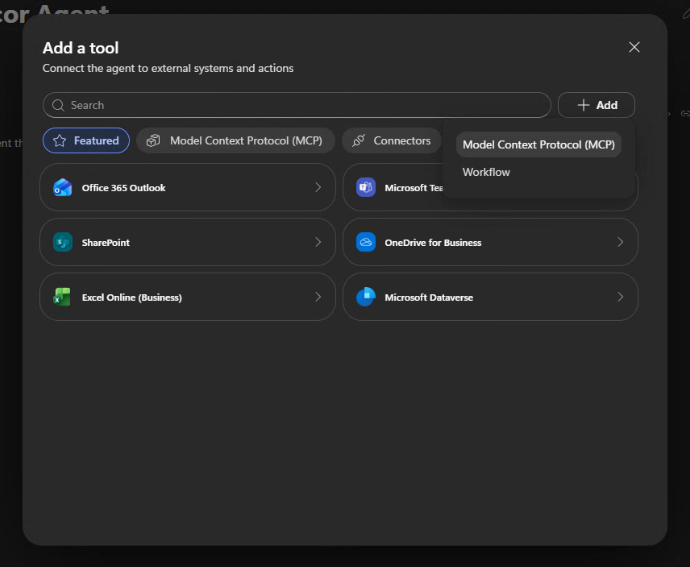Click the star icon in Featured tab
The height and width of the screenshot is (567, 690).
(x=59, y=140)
